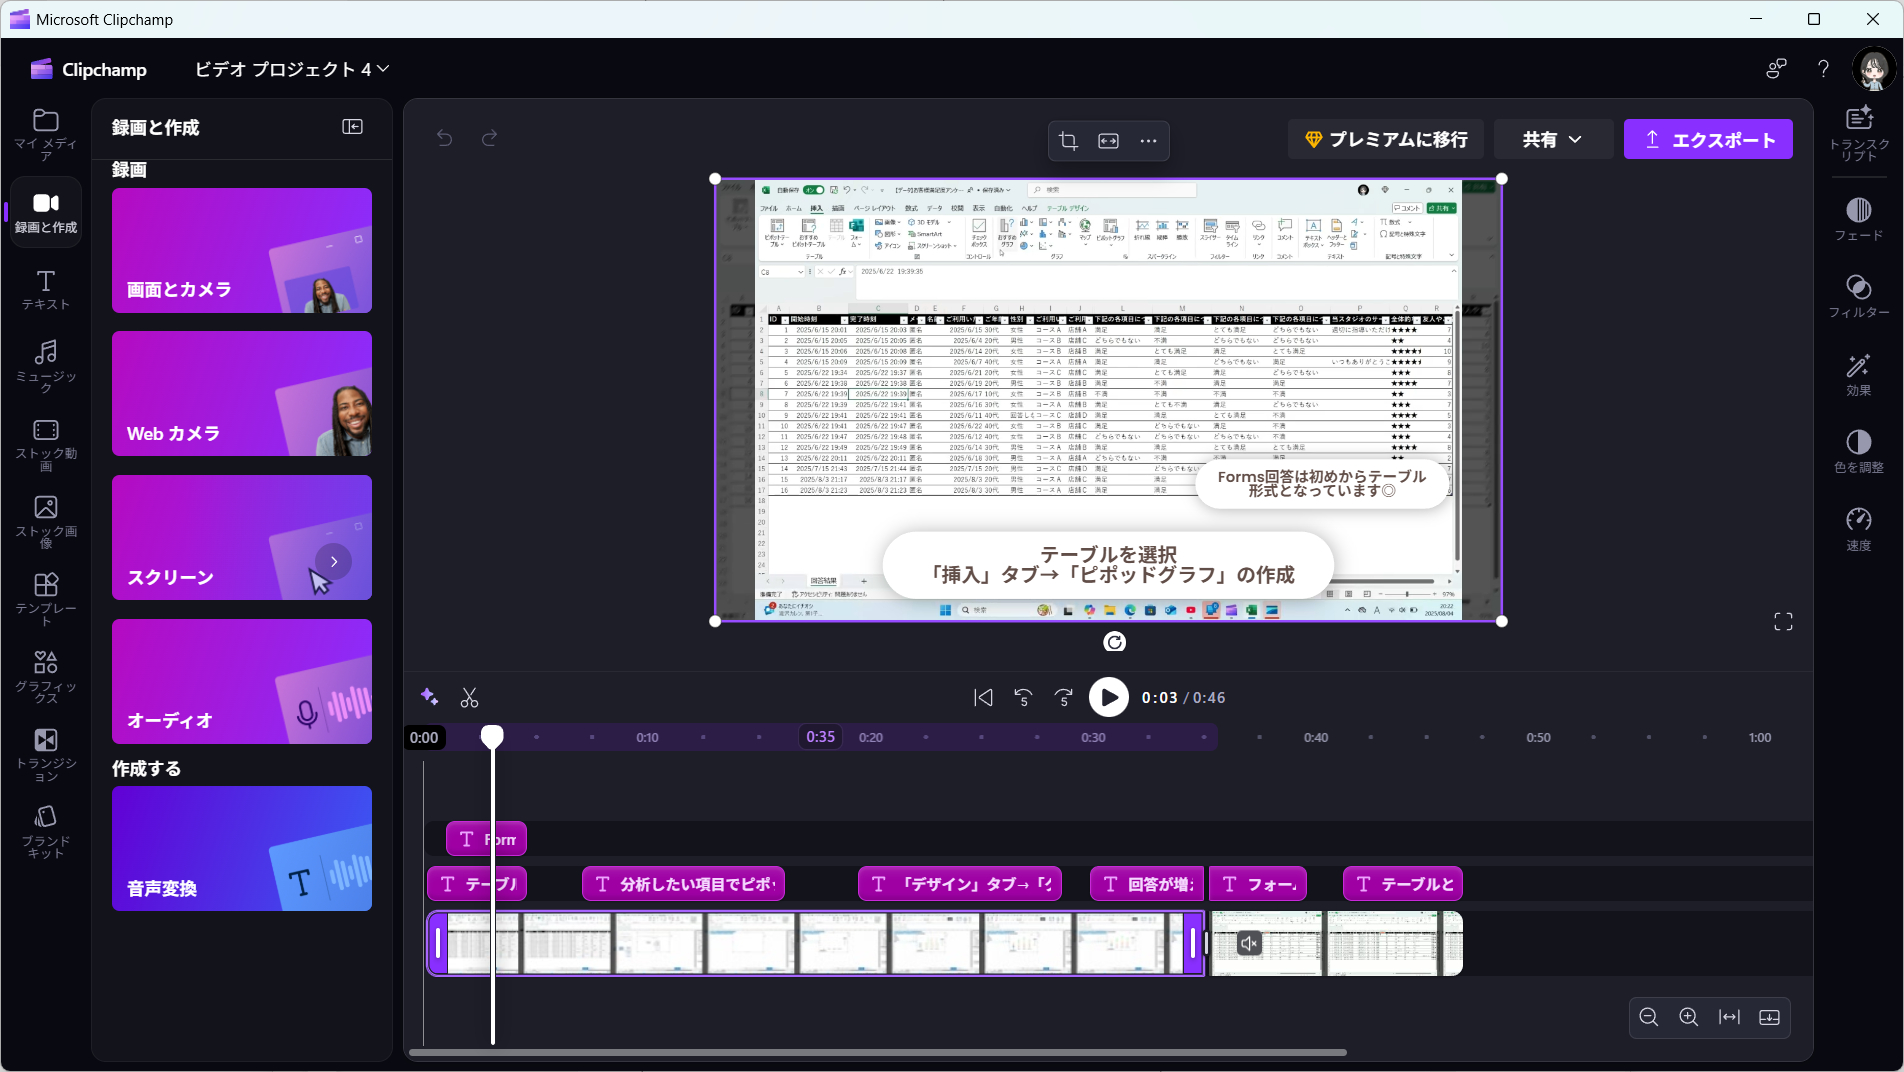Open the 効果 panel

click(x=1858, y=374)
